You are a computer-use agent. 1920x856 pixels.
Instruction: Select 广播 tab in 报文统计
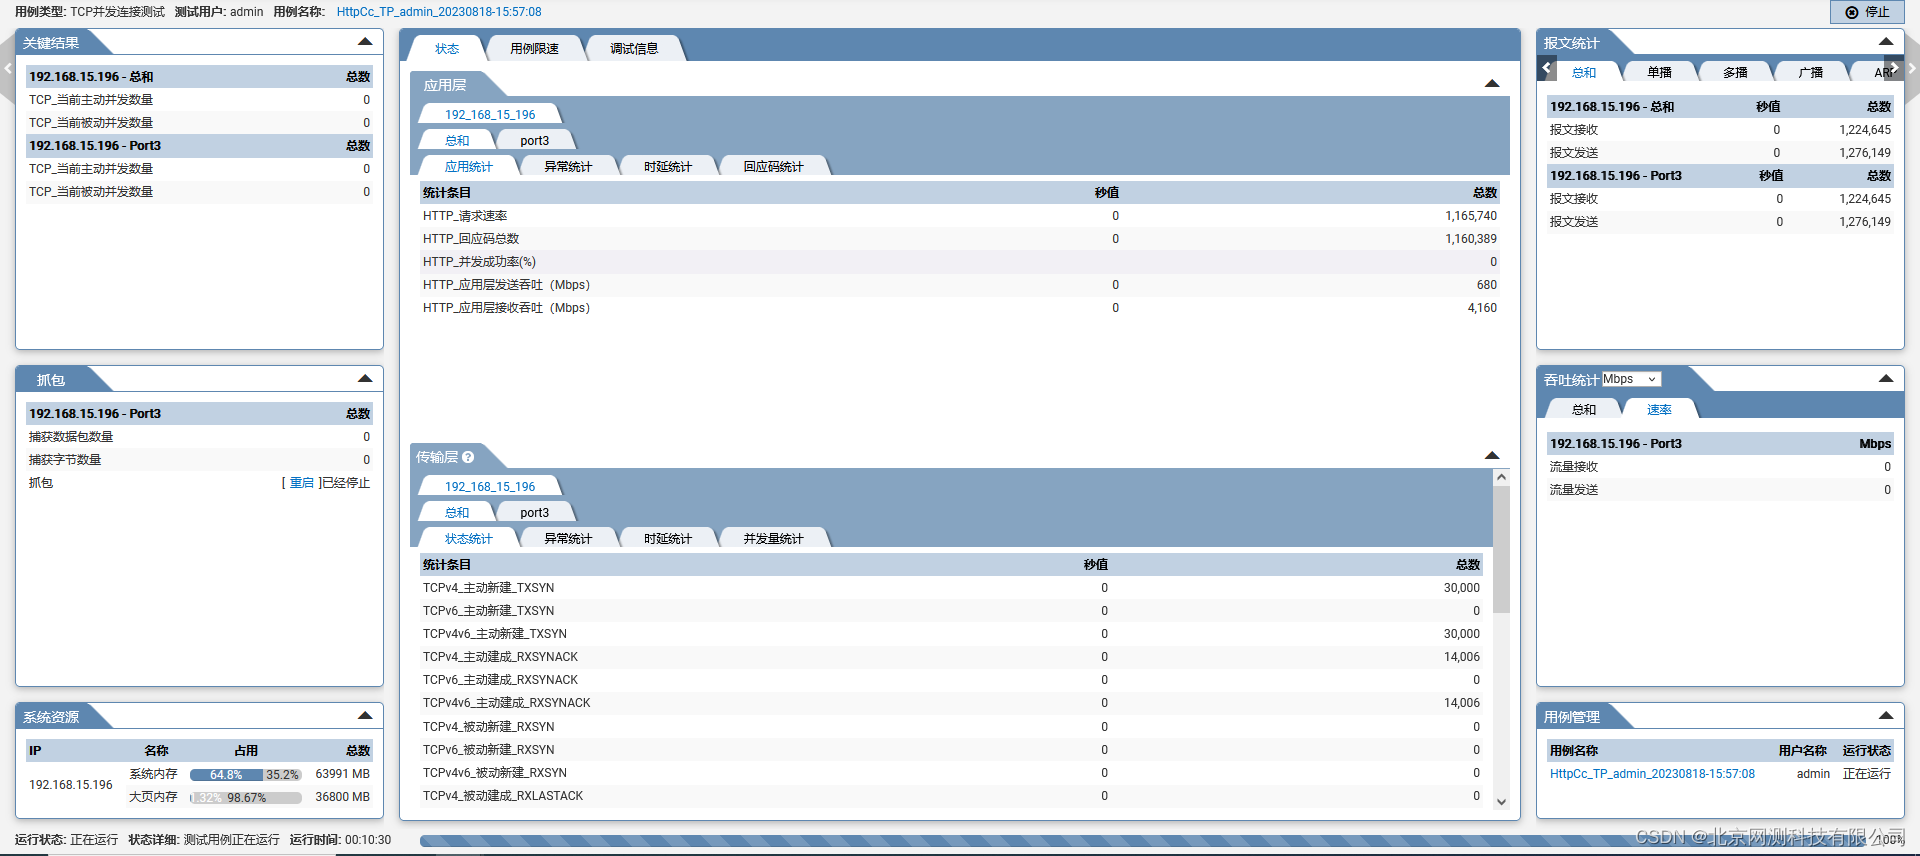pyautogui.click(x=1811, y=73)
